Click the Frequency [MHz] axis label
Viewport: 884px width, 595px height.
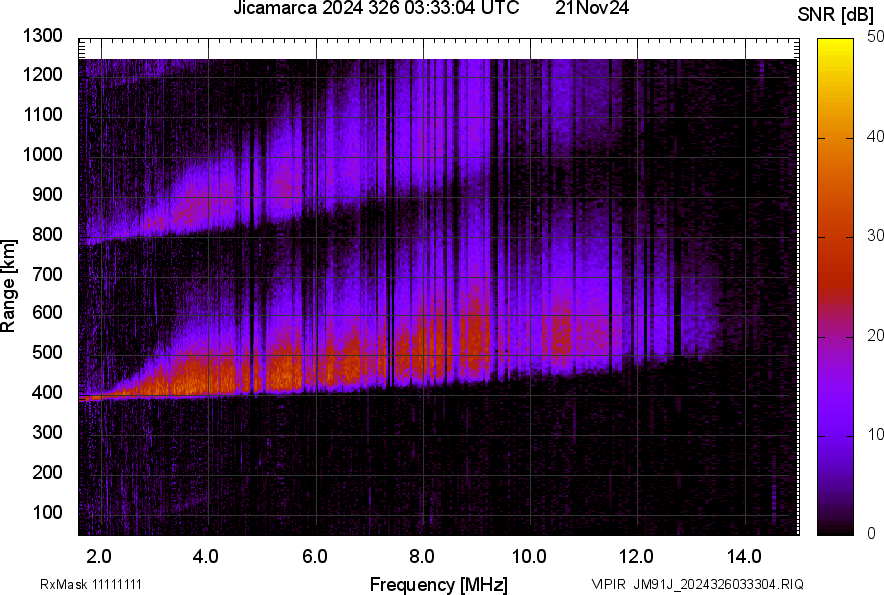[x=438, y=584]
